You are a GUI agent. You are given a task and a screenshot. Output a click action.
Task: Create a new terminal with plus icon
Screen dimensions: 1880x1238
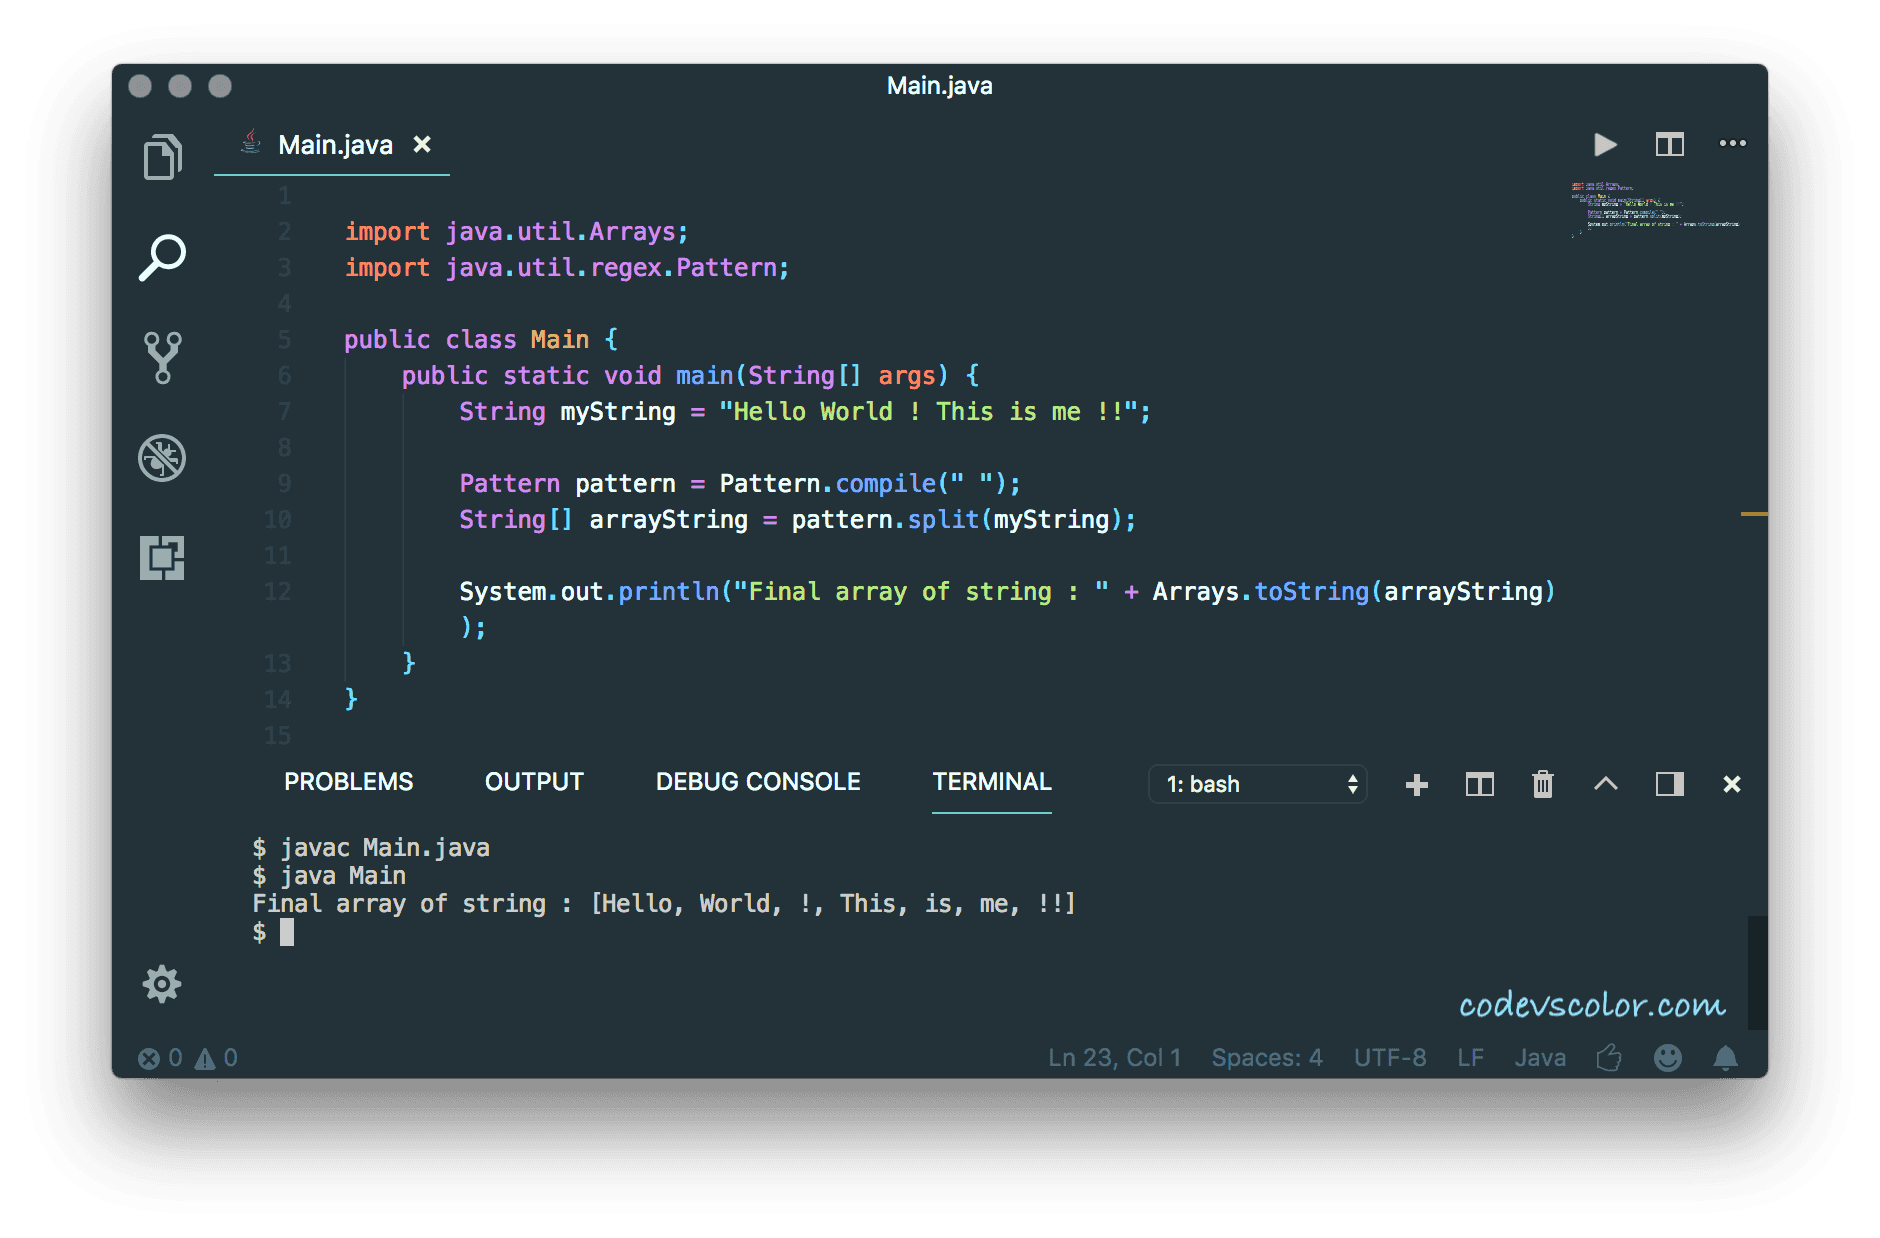(1416, 785)
